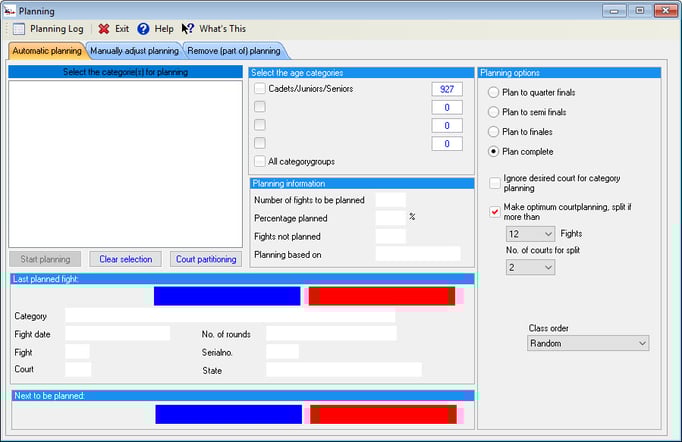Open Remove (part of) planning tab

point(234,51)
